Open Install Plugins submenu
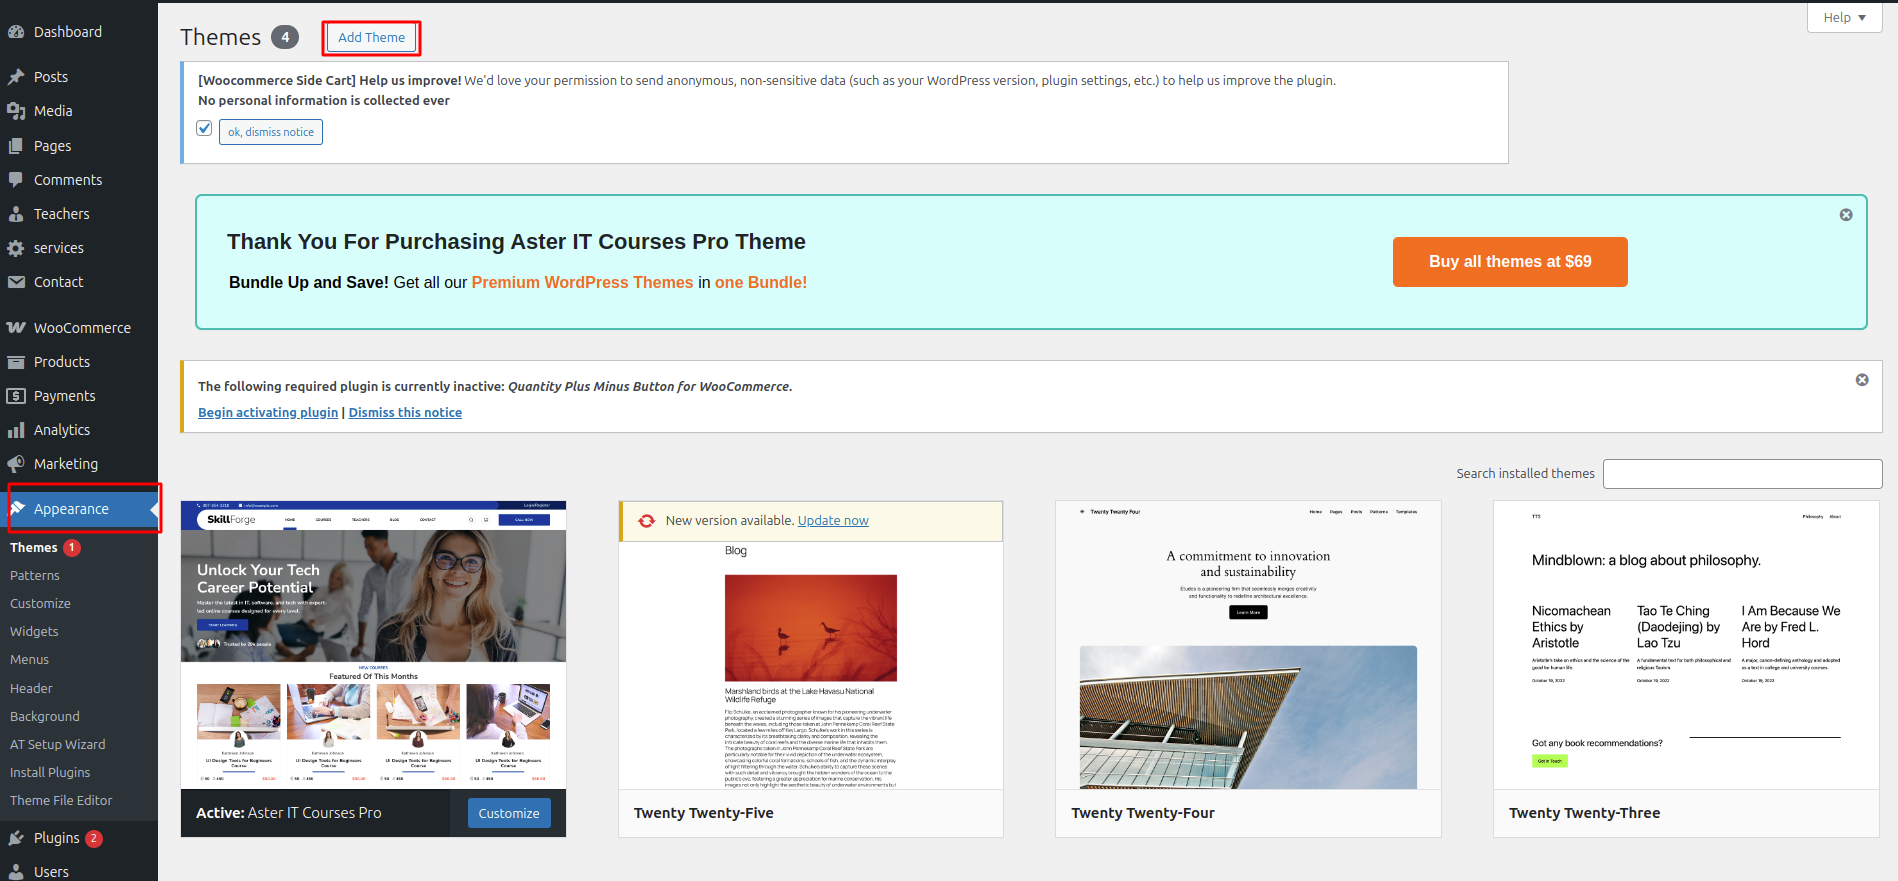The height and width of the screenshot is (881, 1898). point(50,773)
